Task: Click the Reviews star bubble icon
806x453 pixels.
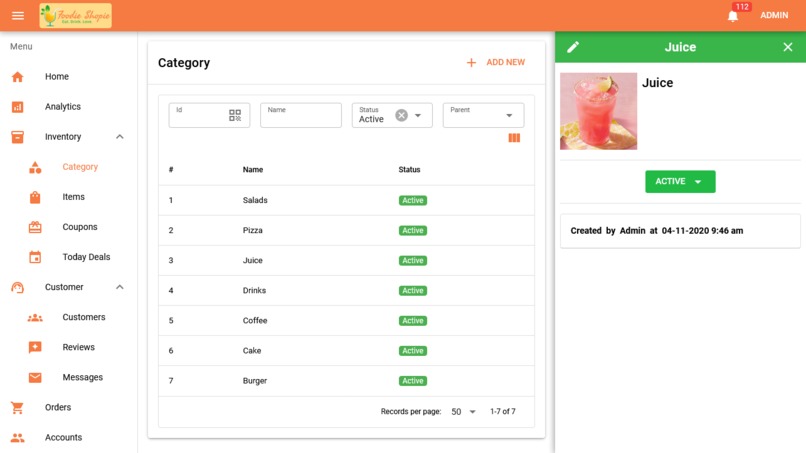Action: tap(35, 348)
